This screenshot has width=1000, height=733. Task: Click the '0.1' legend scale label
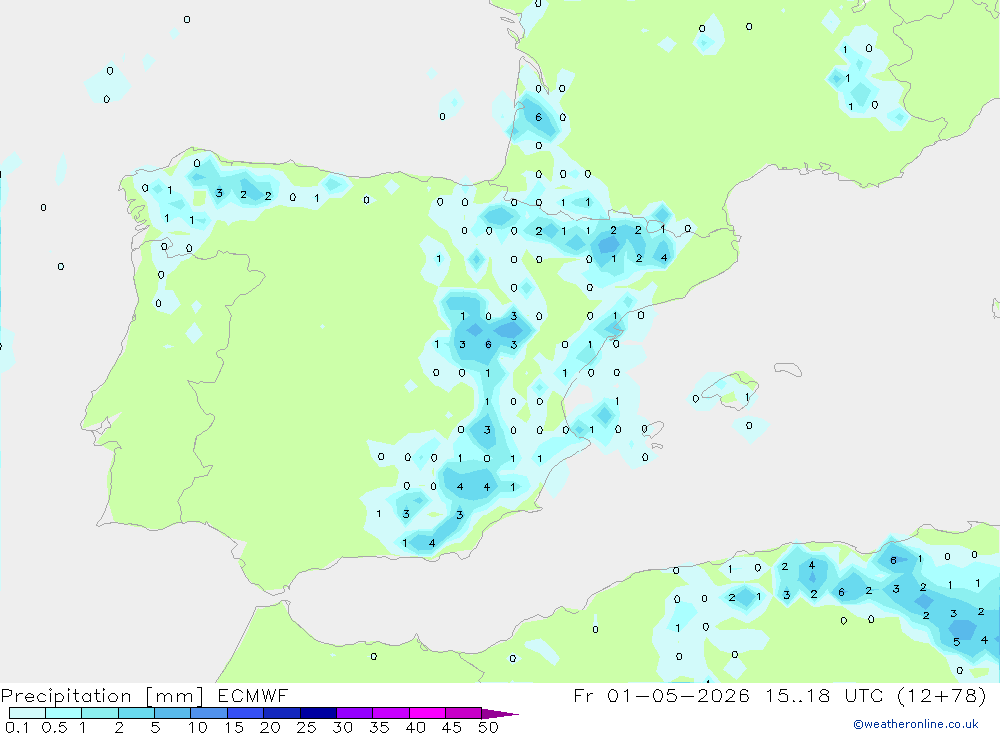(x=17, y=727)
